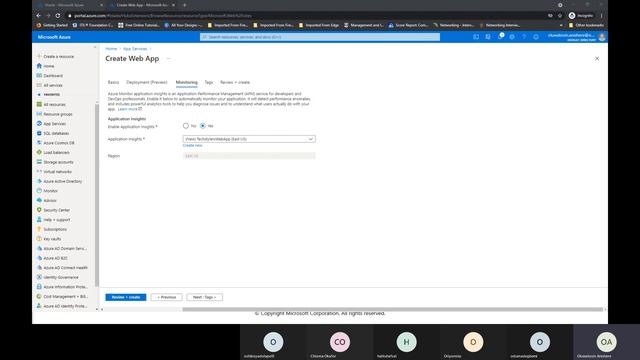This screenshot has width=640, height=360.
Task: Click the blue Review + create button
Action: tap(126, 297)
